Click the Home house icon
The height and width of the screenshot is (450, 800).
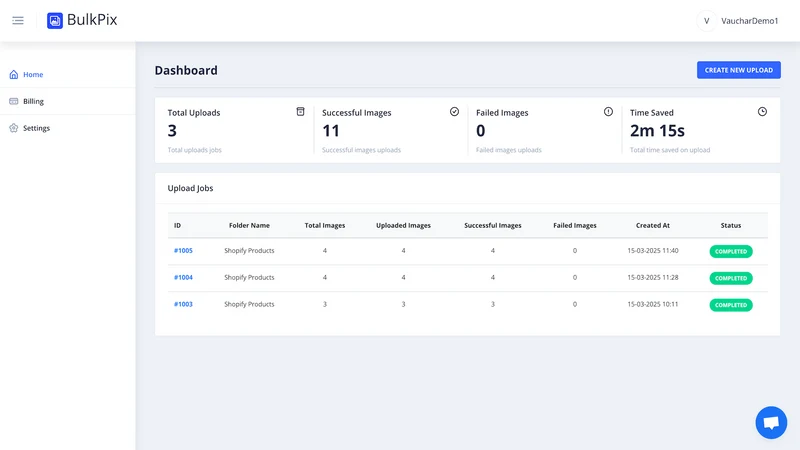(14, 74)
